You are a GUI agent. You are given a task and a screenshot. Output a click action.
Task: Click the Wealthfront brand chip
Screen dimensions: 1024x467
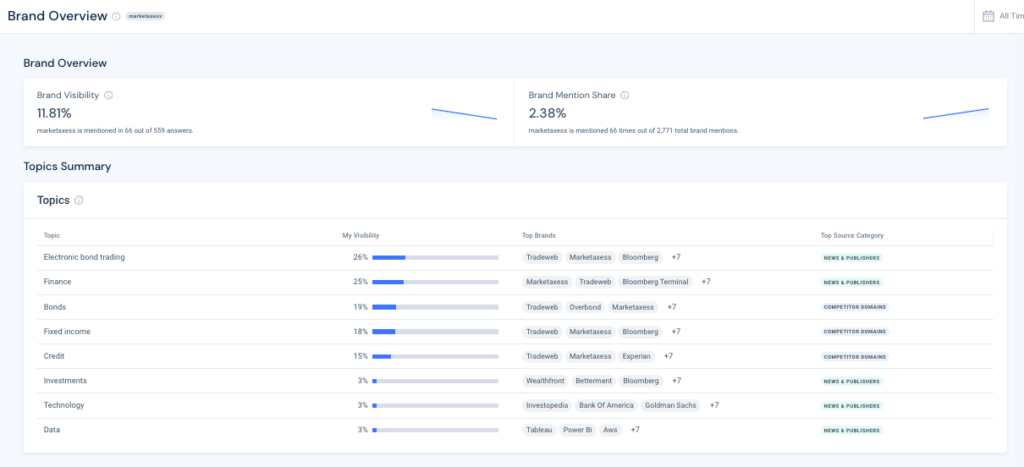point(545,381)
